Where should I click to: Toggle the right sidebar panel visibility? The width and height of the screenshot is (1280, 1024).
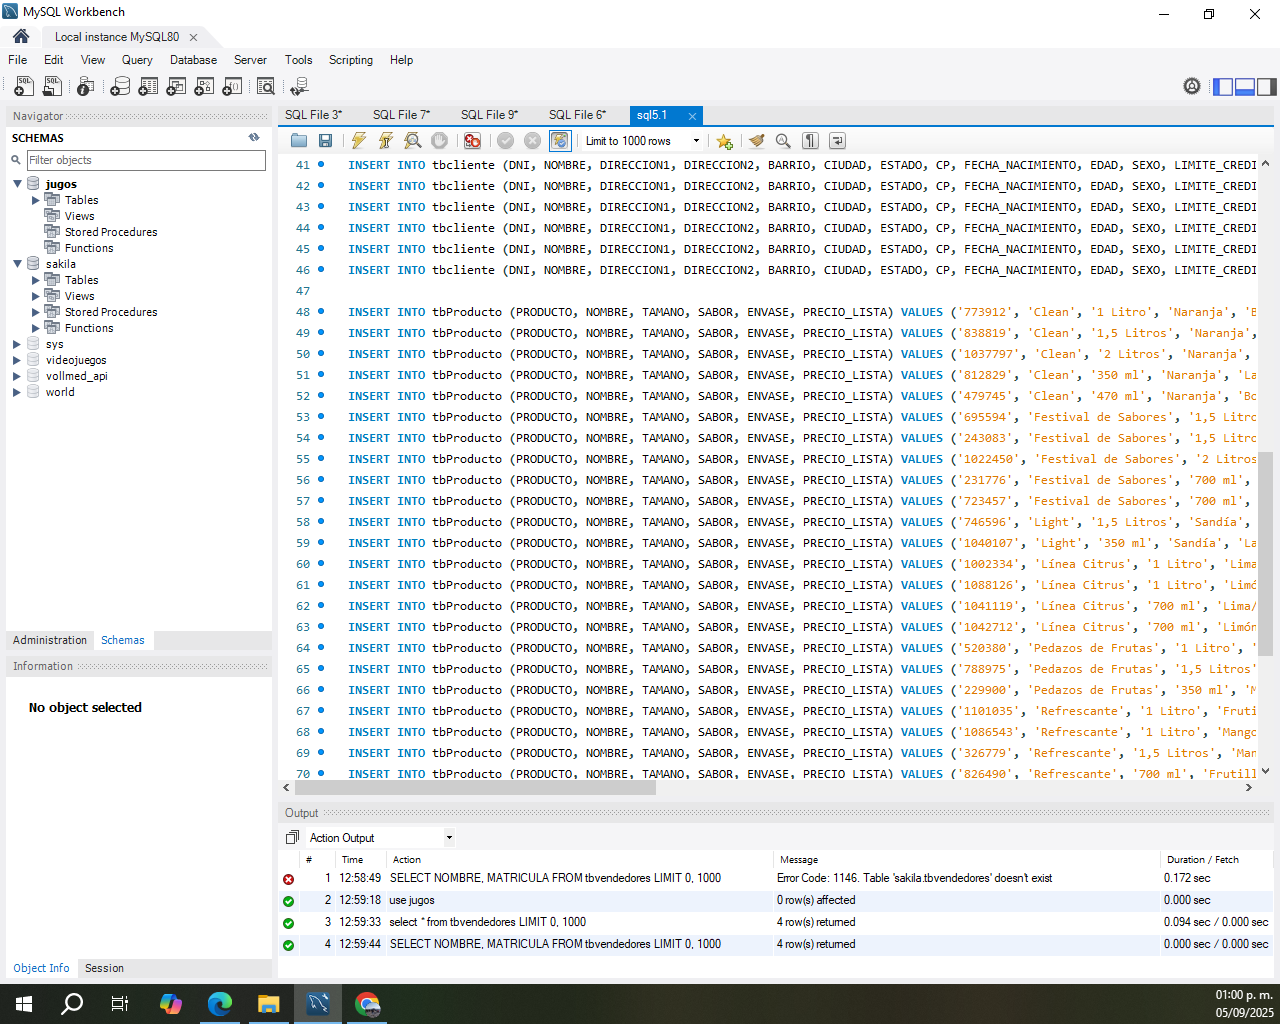coord(1267,87)
